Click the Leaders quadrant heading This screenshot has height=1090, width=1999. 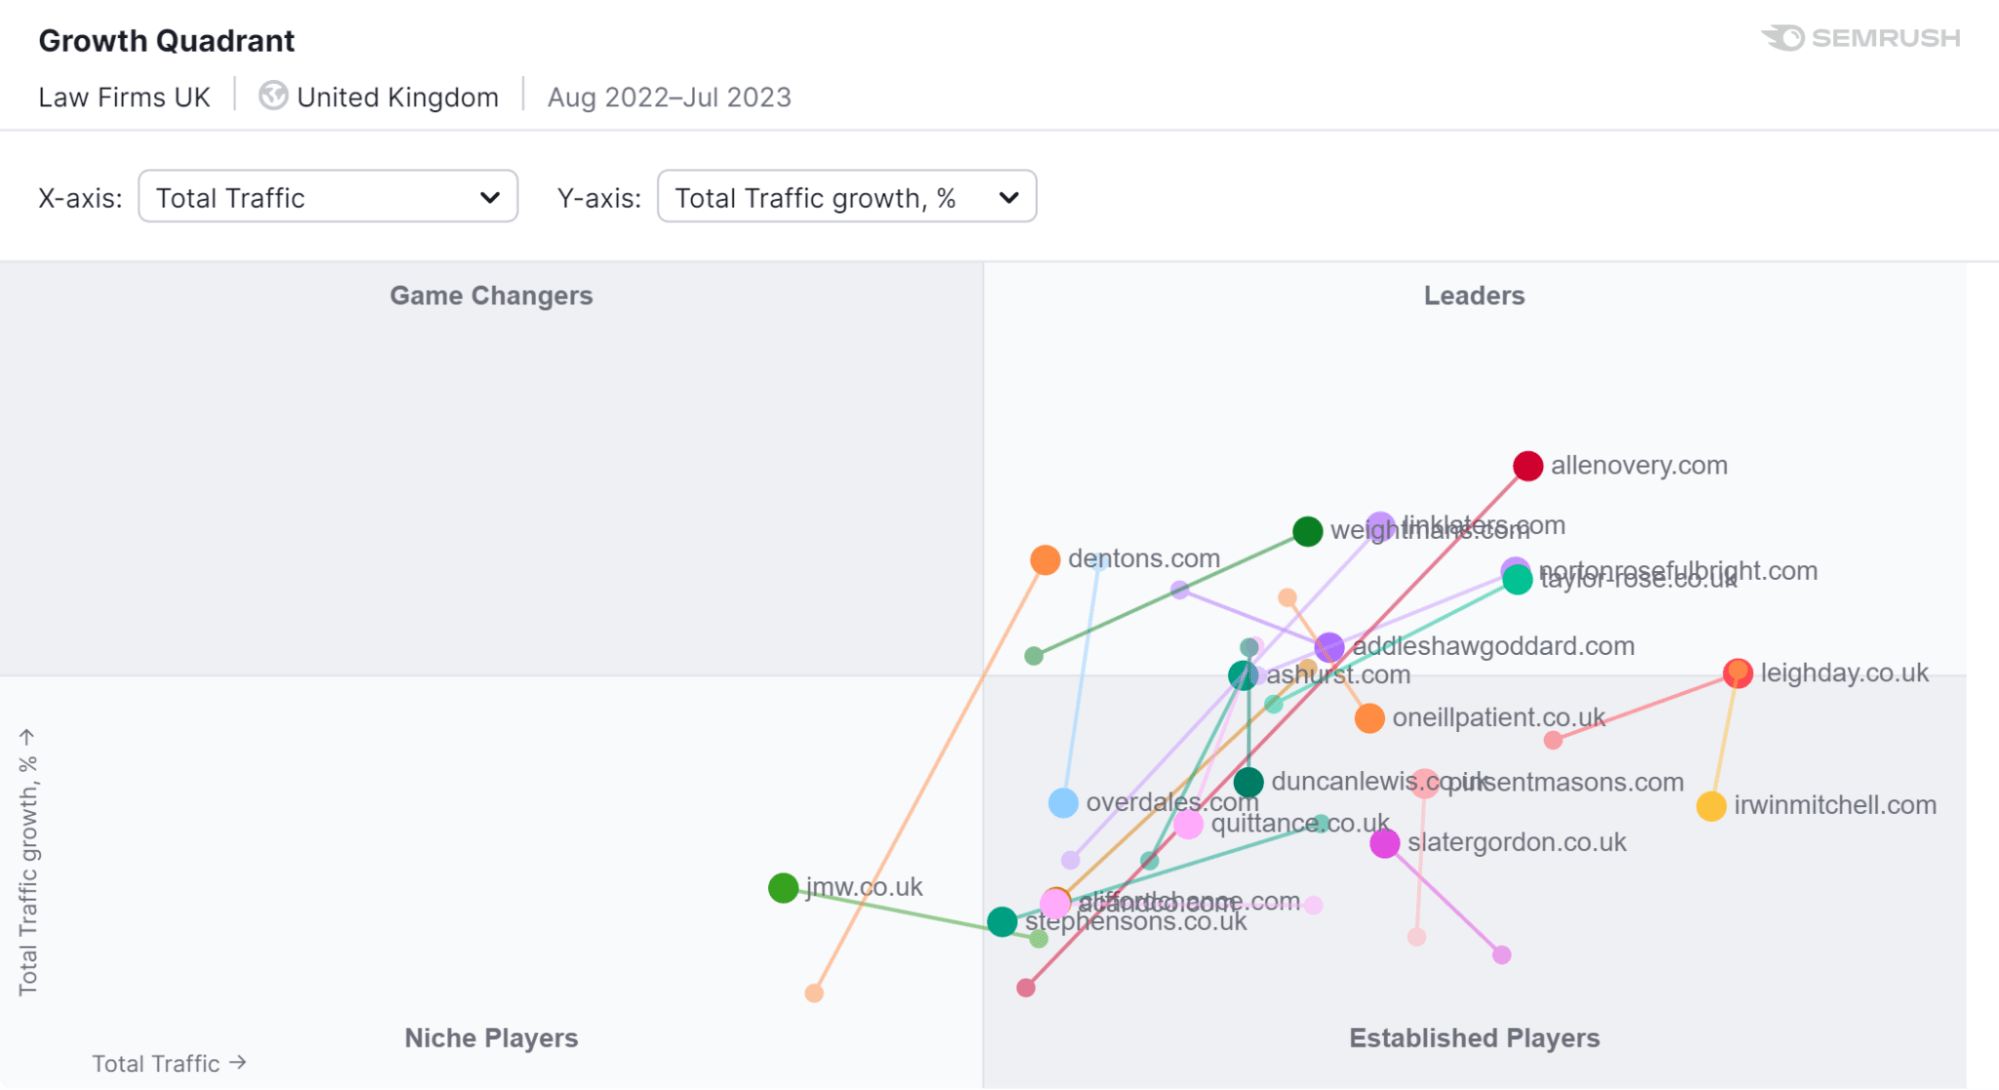(x=1474, y=296)
